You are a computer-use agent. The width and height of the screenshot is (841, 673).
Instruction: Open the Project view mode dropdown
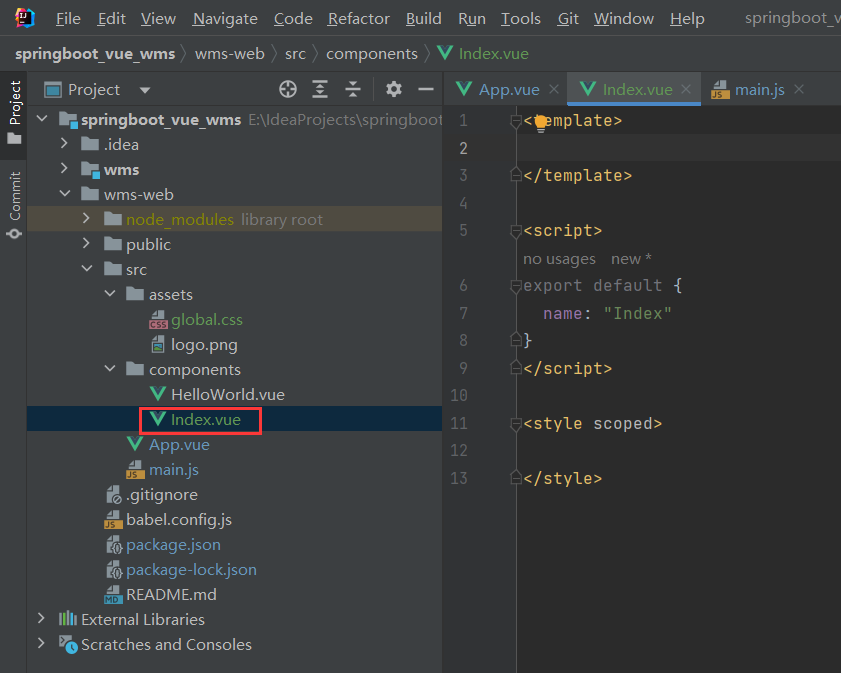coord(144,89)
